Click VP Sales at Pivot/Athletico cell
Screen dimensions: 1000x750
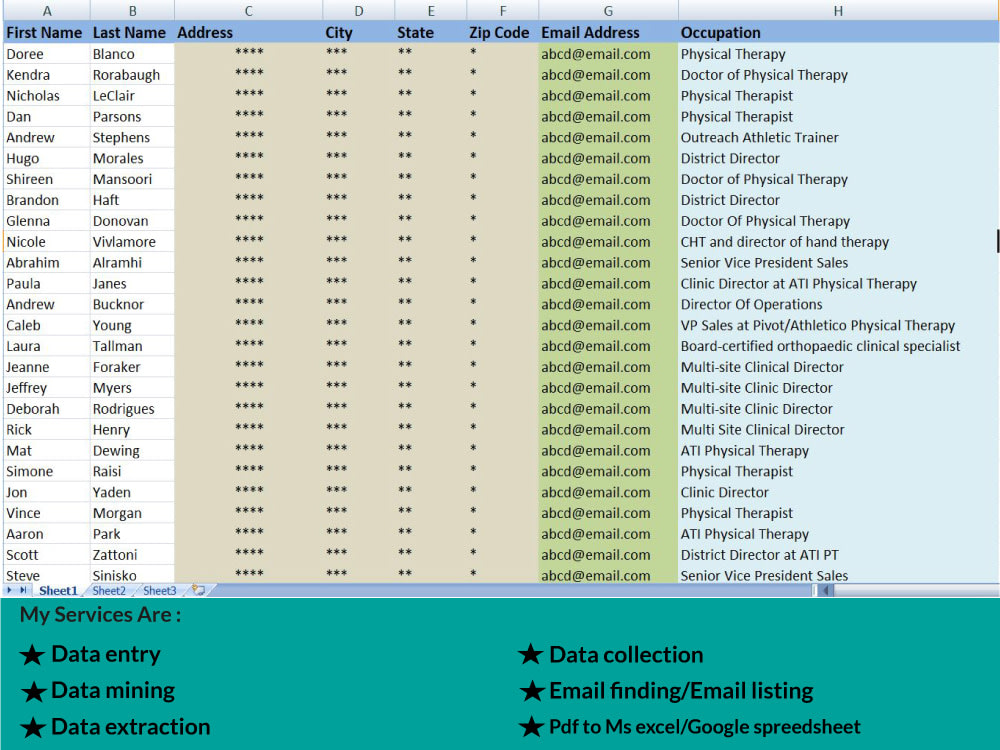(x=838, y=325)
